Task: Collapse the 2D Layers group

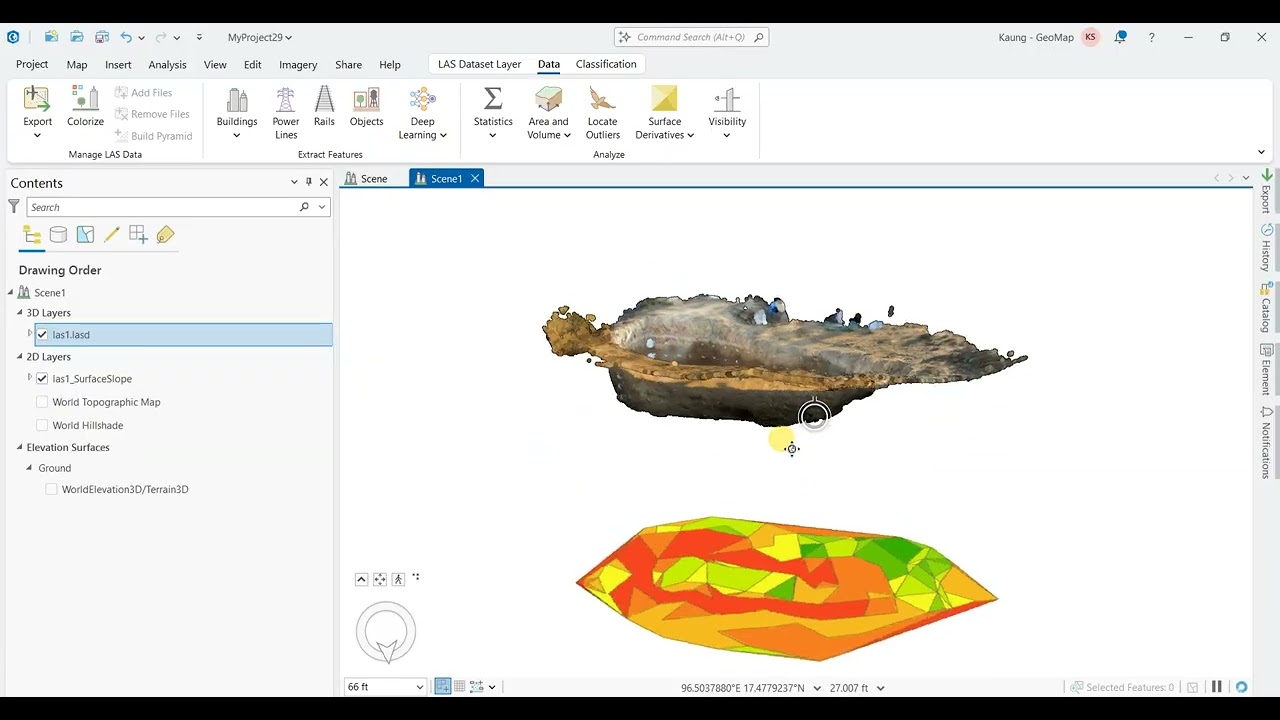Action: tap(19, 357)
